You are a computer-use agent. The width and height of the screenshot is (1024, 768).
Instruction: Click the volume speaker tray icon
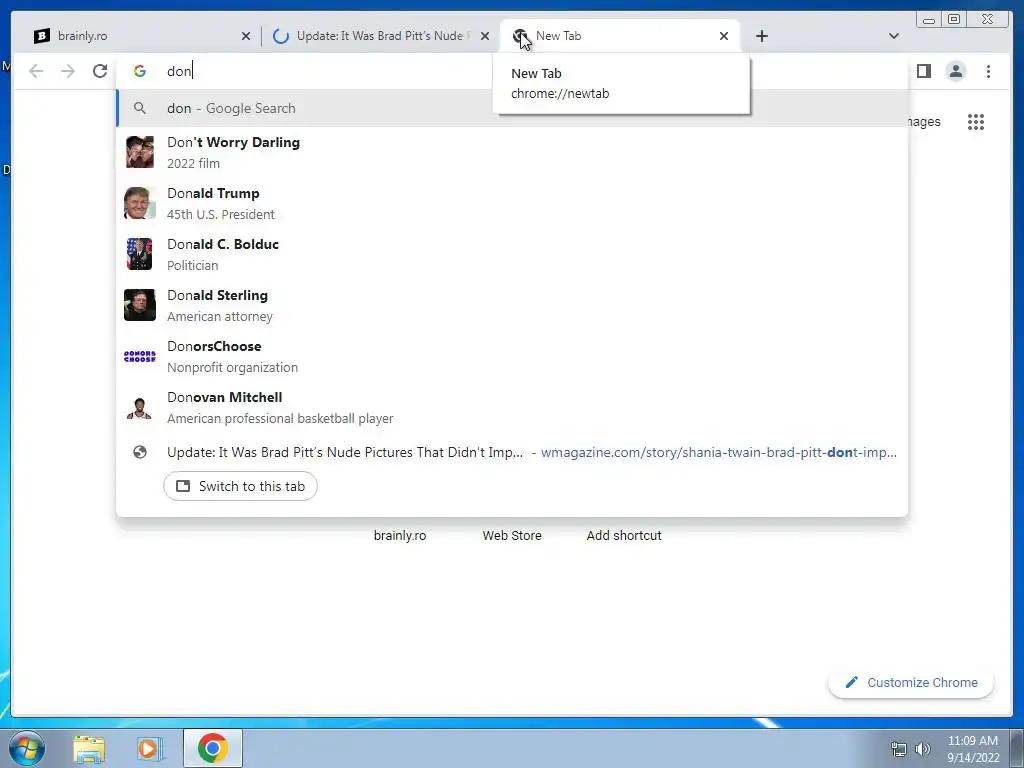923,749
